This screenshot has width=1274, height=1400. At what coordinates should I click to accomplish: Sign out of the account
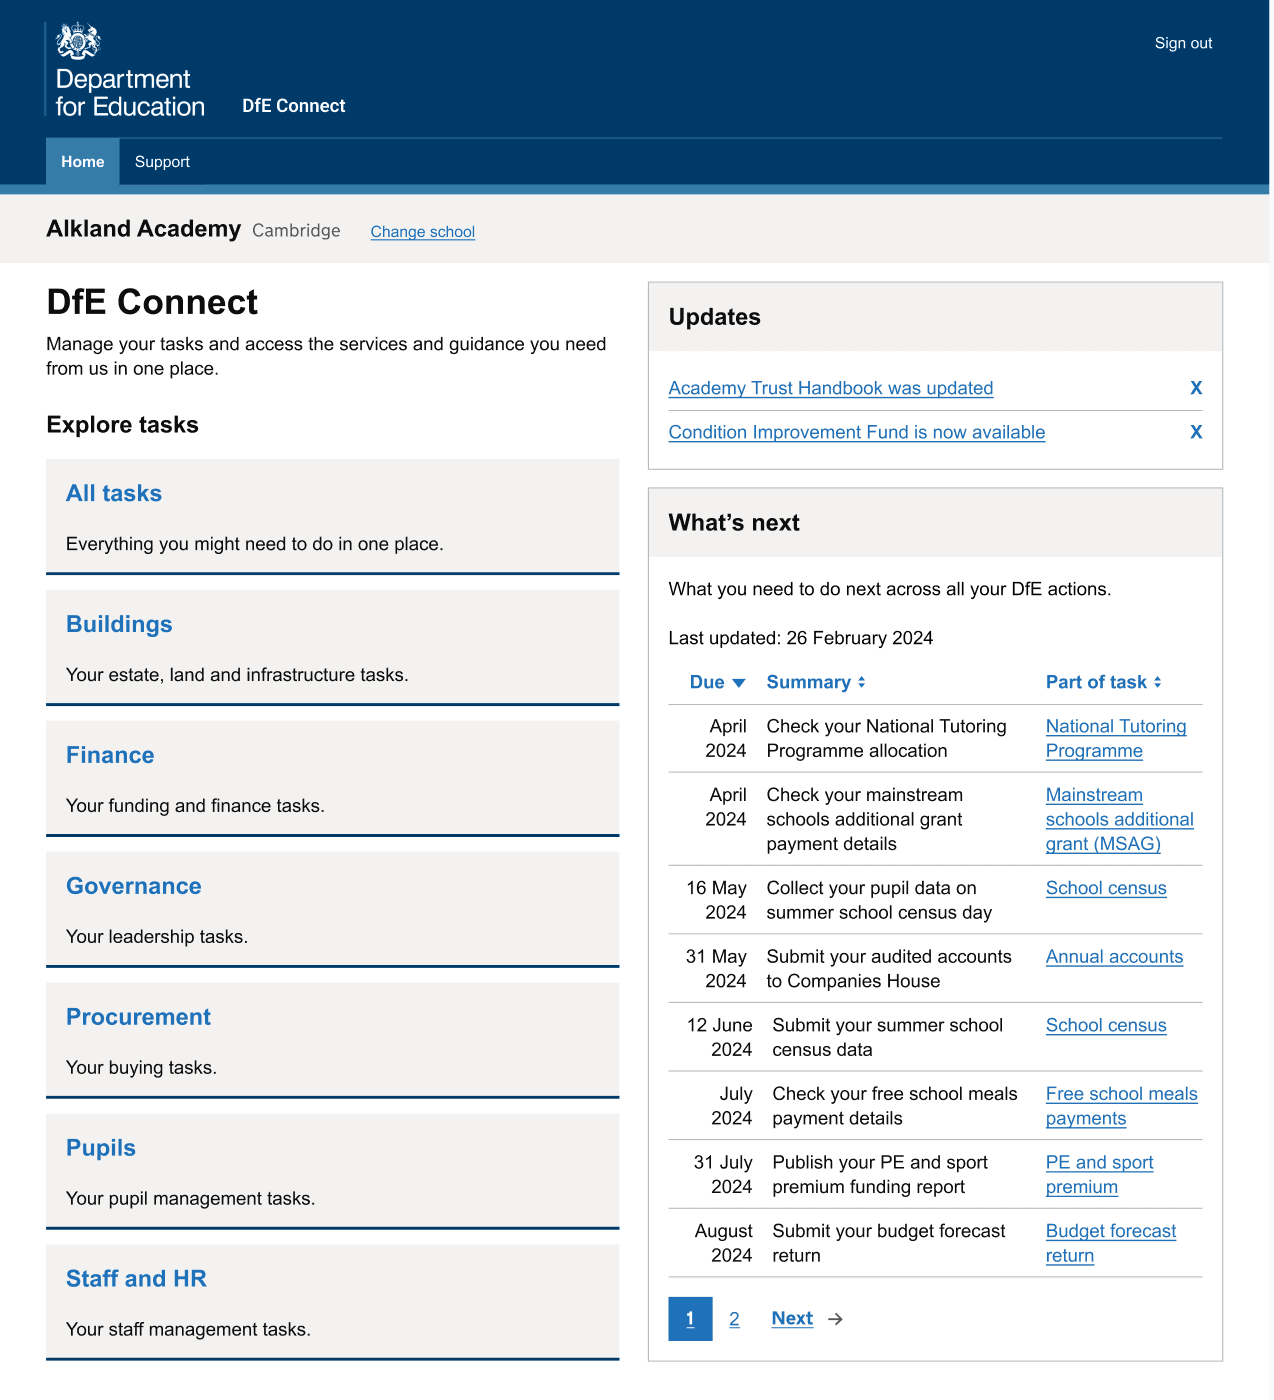click(1183, 43)
